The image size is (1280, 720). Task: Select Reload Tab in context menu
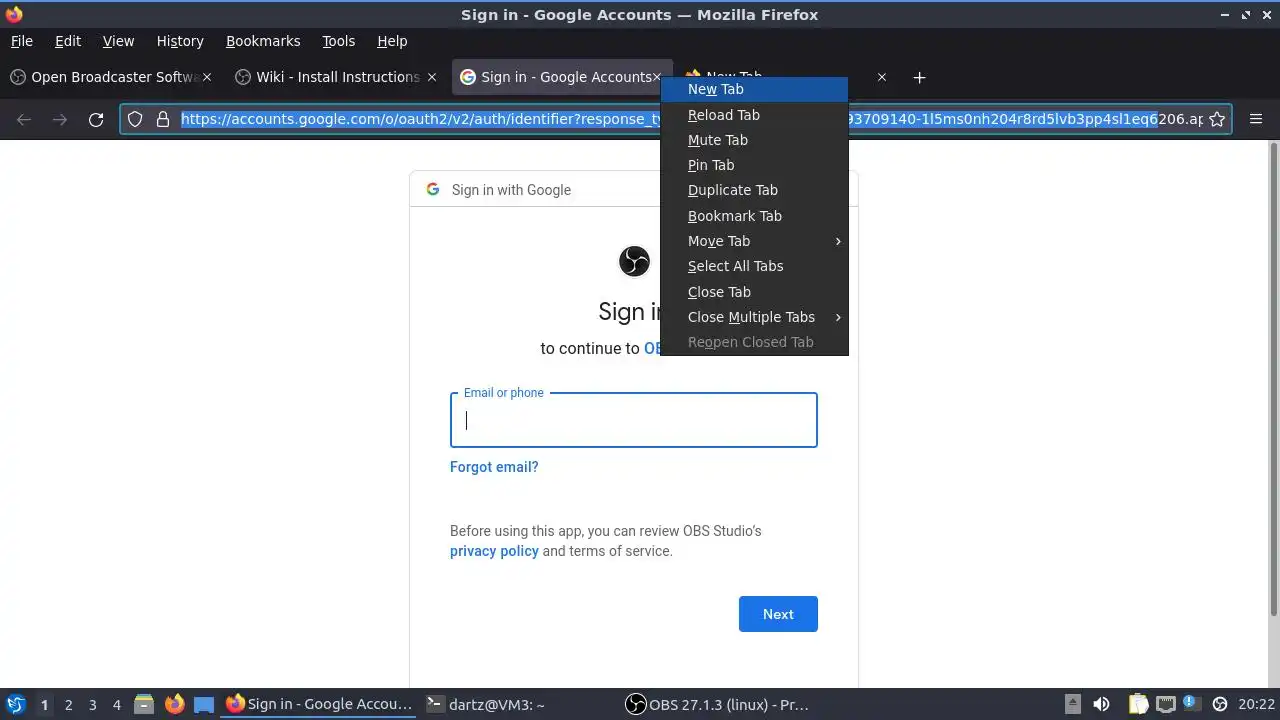(754, 115)
